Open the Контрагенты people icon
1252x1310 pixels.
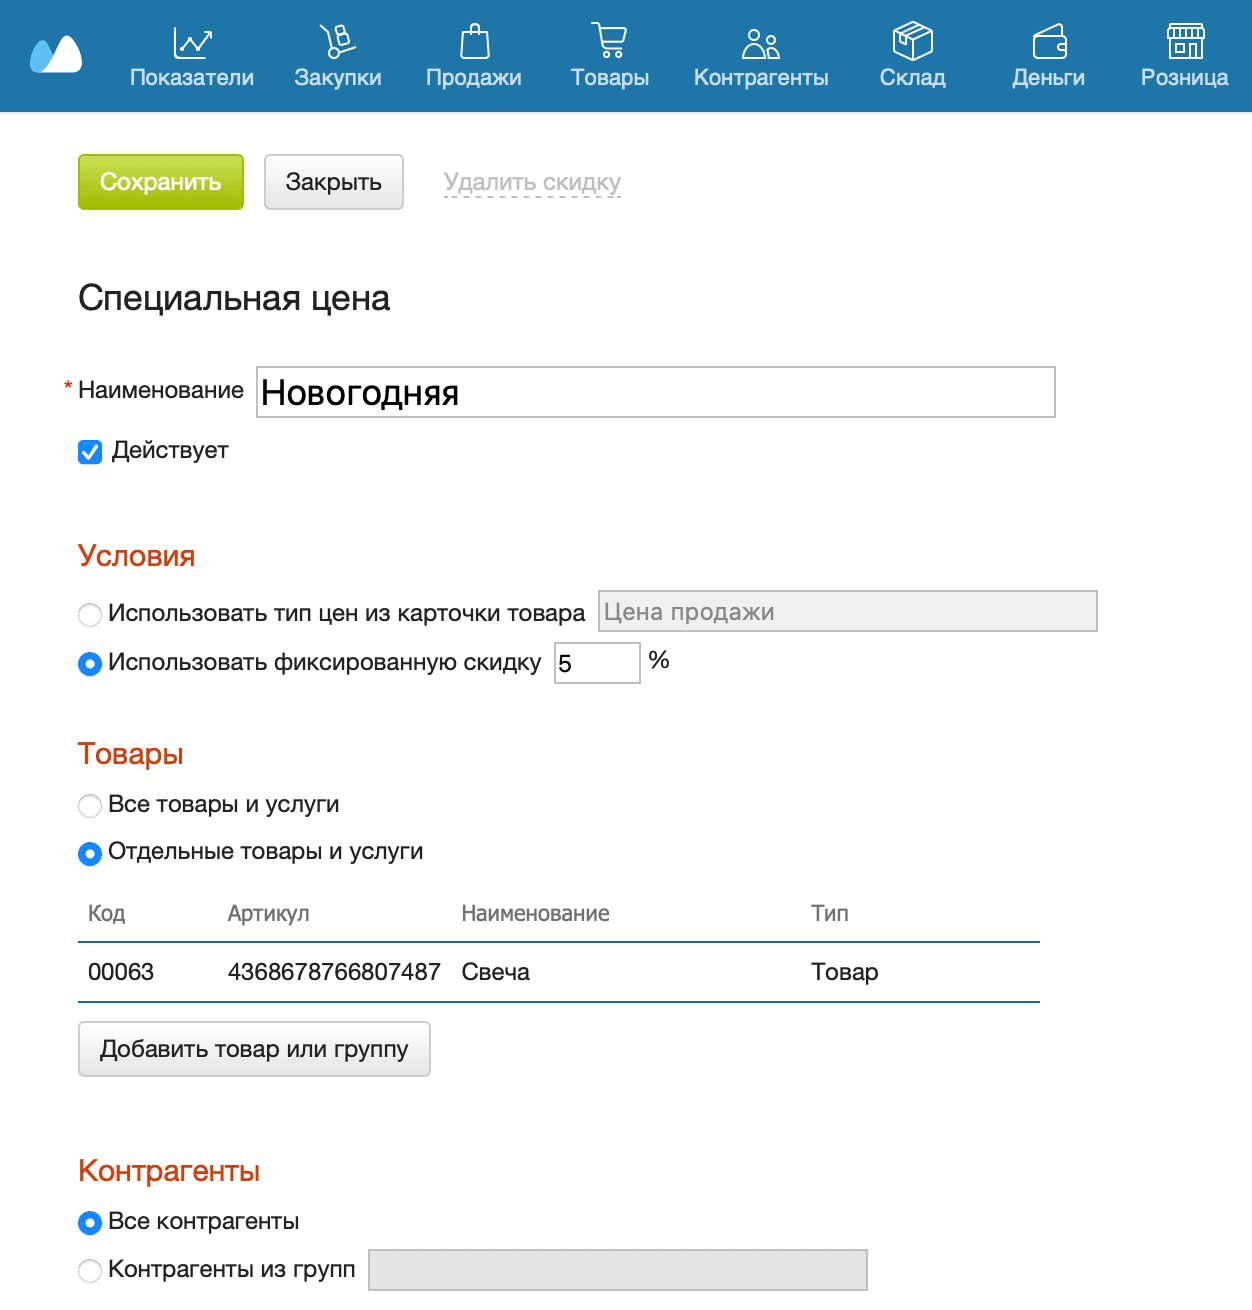[760, 42]
